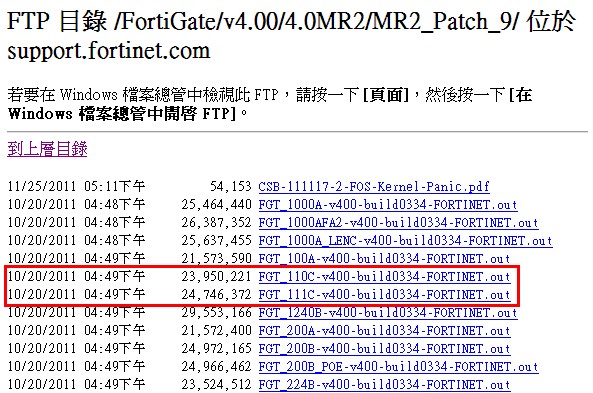Open FGT_1240B-v400-build0334-FORTINET.out link
This screenshot has height=393, width=593.
click(x=388, y=313)
